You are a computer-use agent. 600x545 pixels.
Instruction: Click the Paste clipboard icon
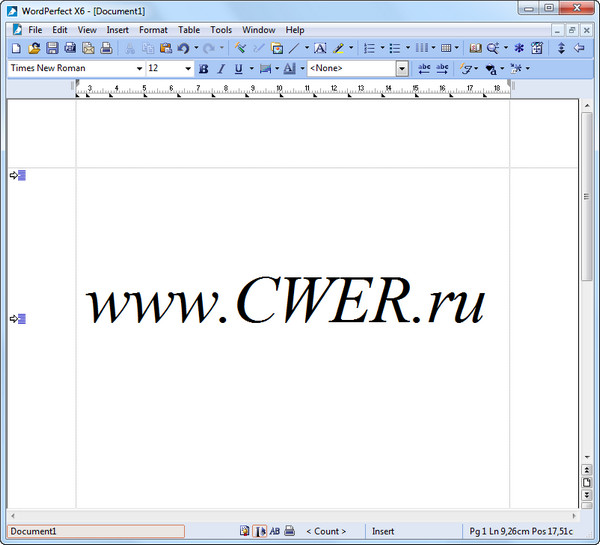point(166,48)
